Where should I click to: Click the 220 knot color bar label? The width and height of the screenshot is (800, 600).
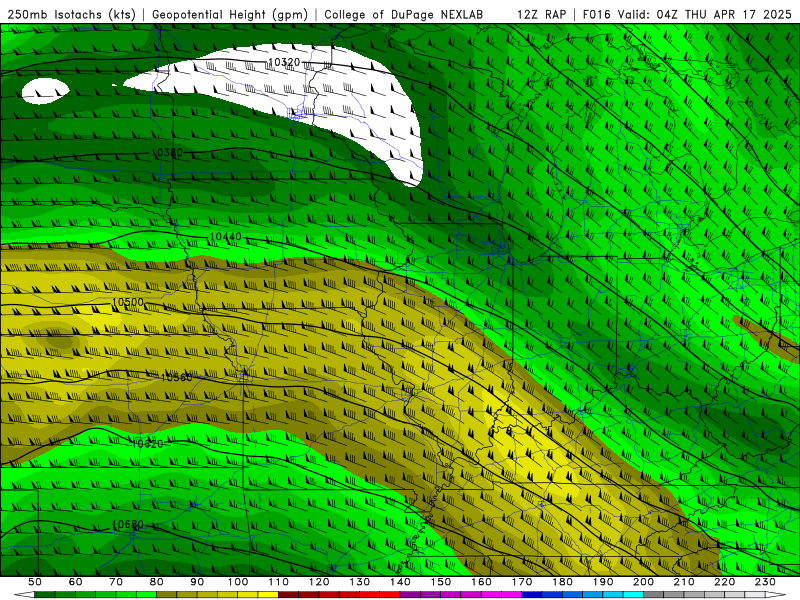point(724,582)
